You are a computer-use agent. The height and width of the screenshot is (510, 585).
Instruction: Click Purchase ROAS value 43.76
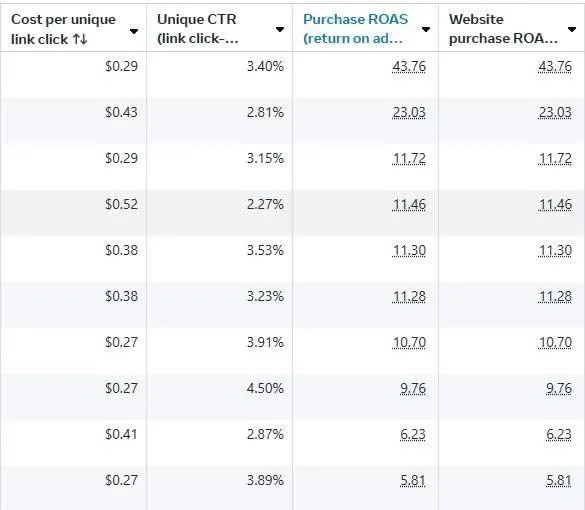point(409,66)
